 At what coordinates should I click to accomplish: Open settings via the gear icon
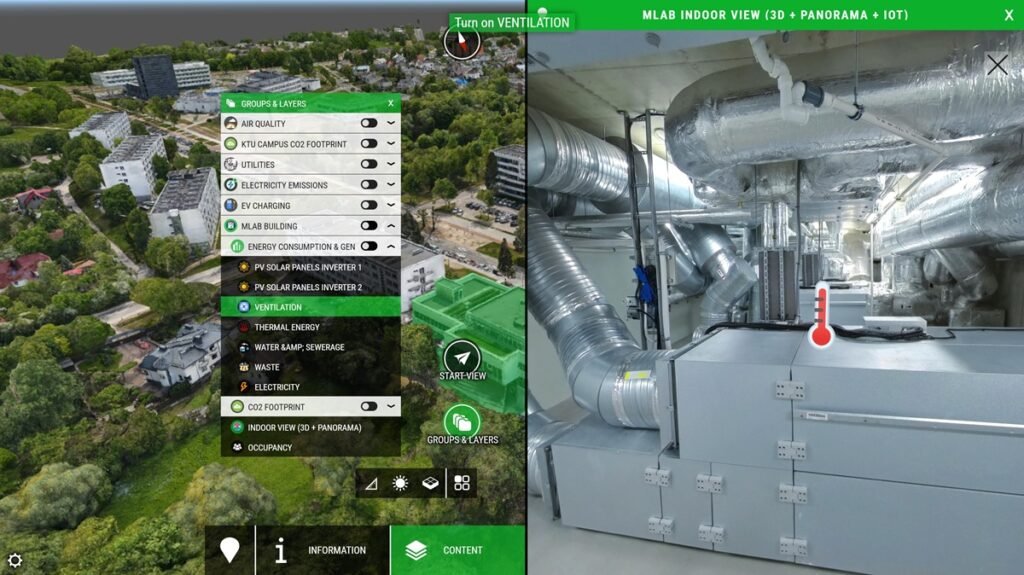point(15,560)
